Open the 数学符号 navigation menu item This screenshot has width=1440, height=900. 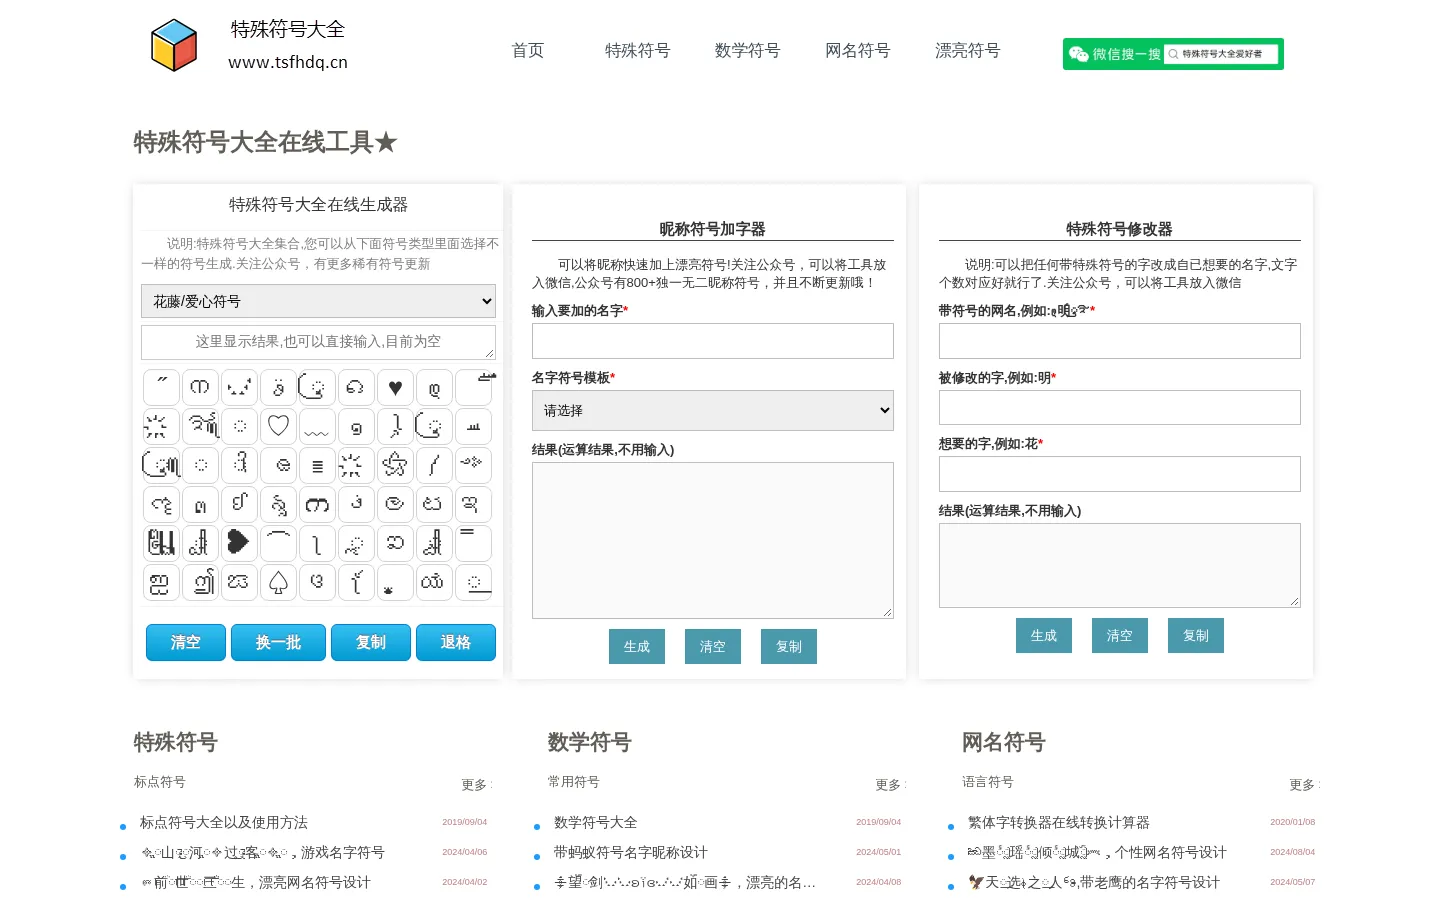point(747,50)
